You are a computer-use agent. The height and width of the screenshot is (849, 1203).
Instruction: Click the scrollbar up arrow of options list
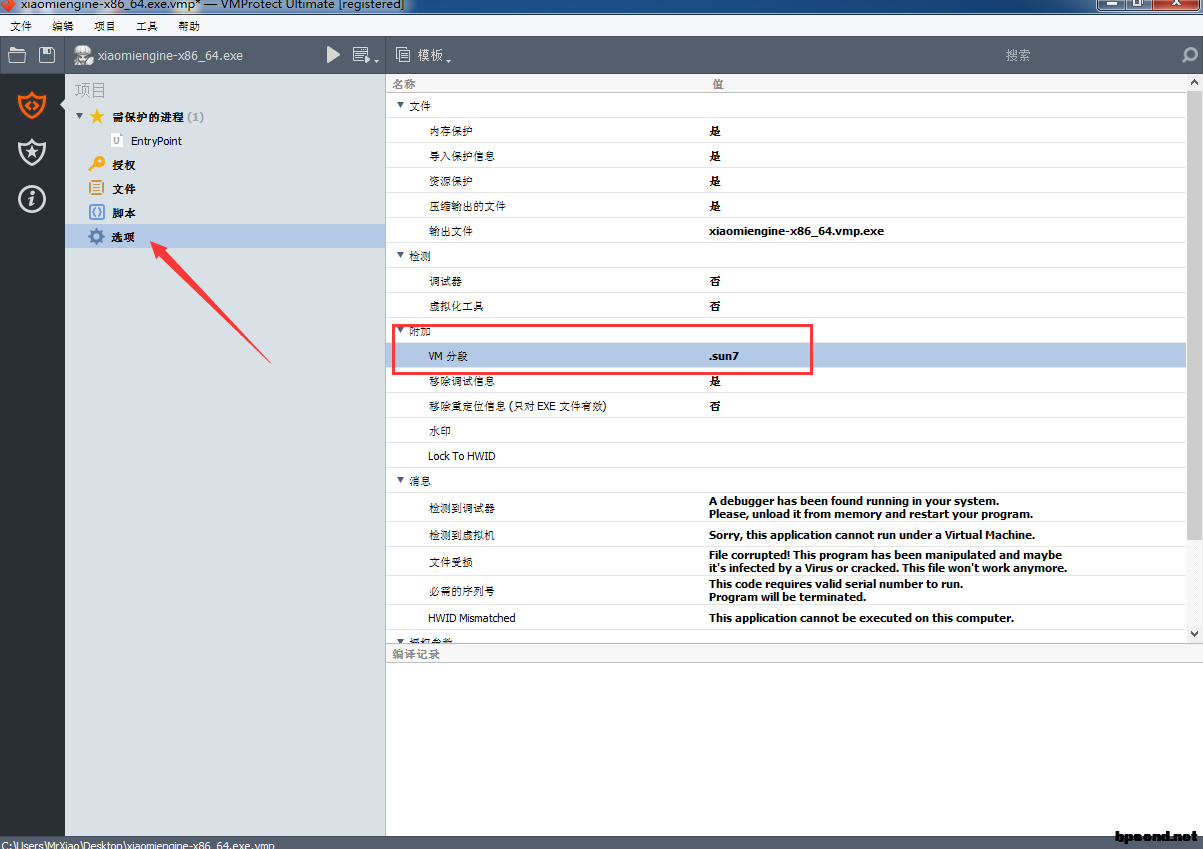1194,83
